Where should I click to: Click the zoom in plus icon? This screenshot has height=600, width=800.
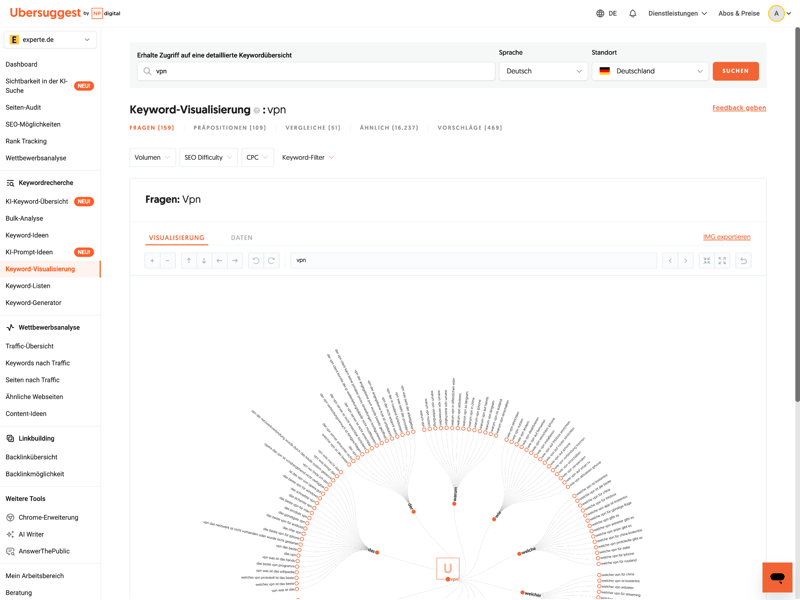click(x=153, y=261)
